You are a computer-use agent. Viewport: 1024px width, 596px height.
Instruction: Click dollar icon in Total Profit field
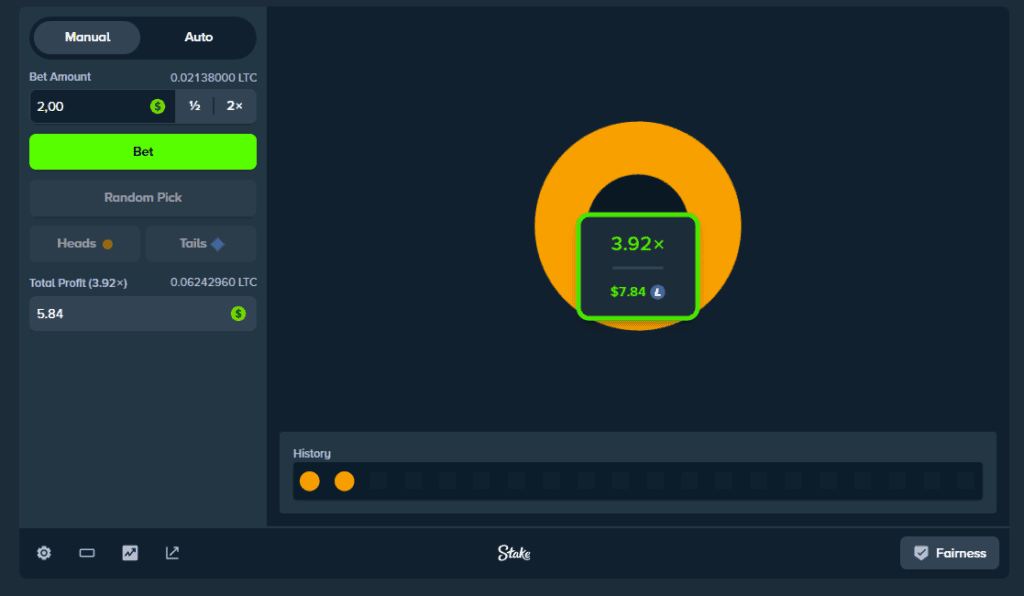coord(238,313)
